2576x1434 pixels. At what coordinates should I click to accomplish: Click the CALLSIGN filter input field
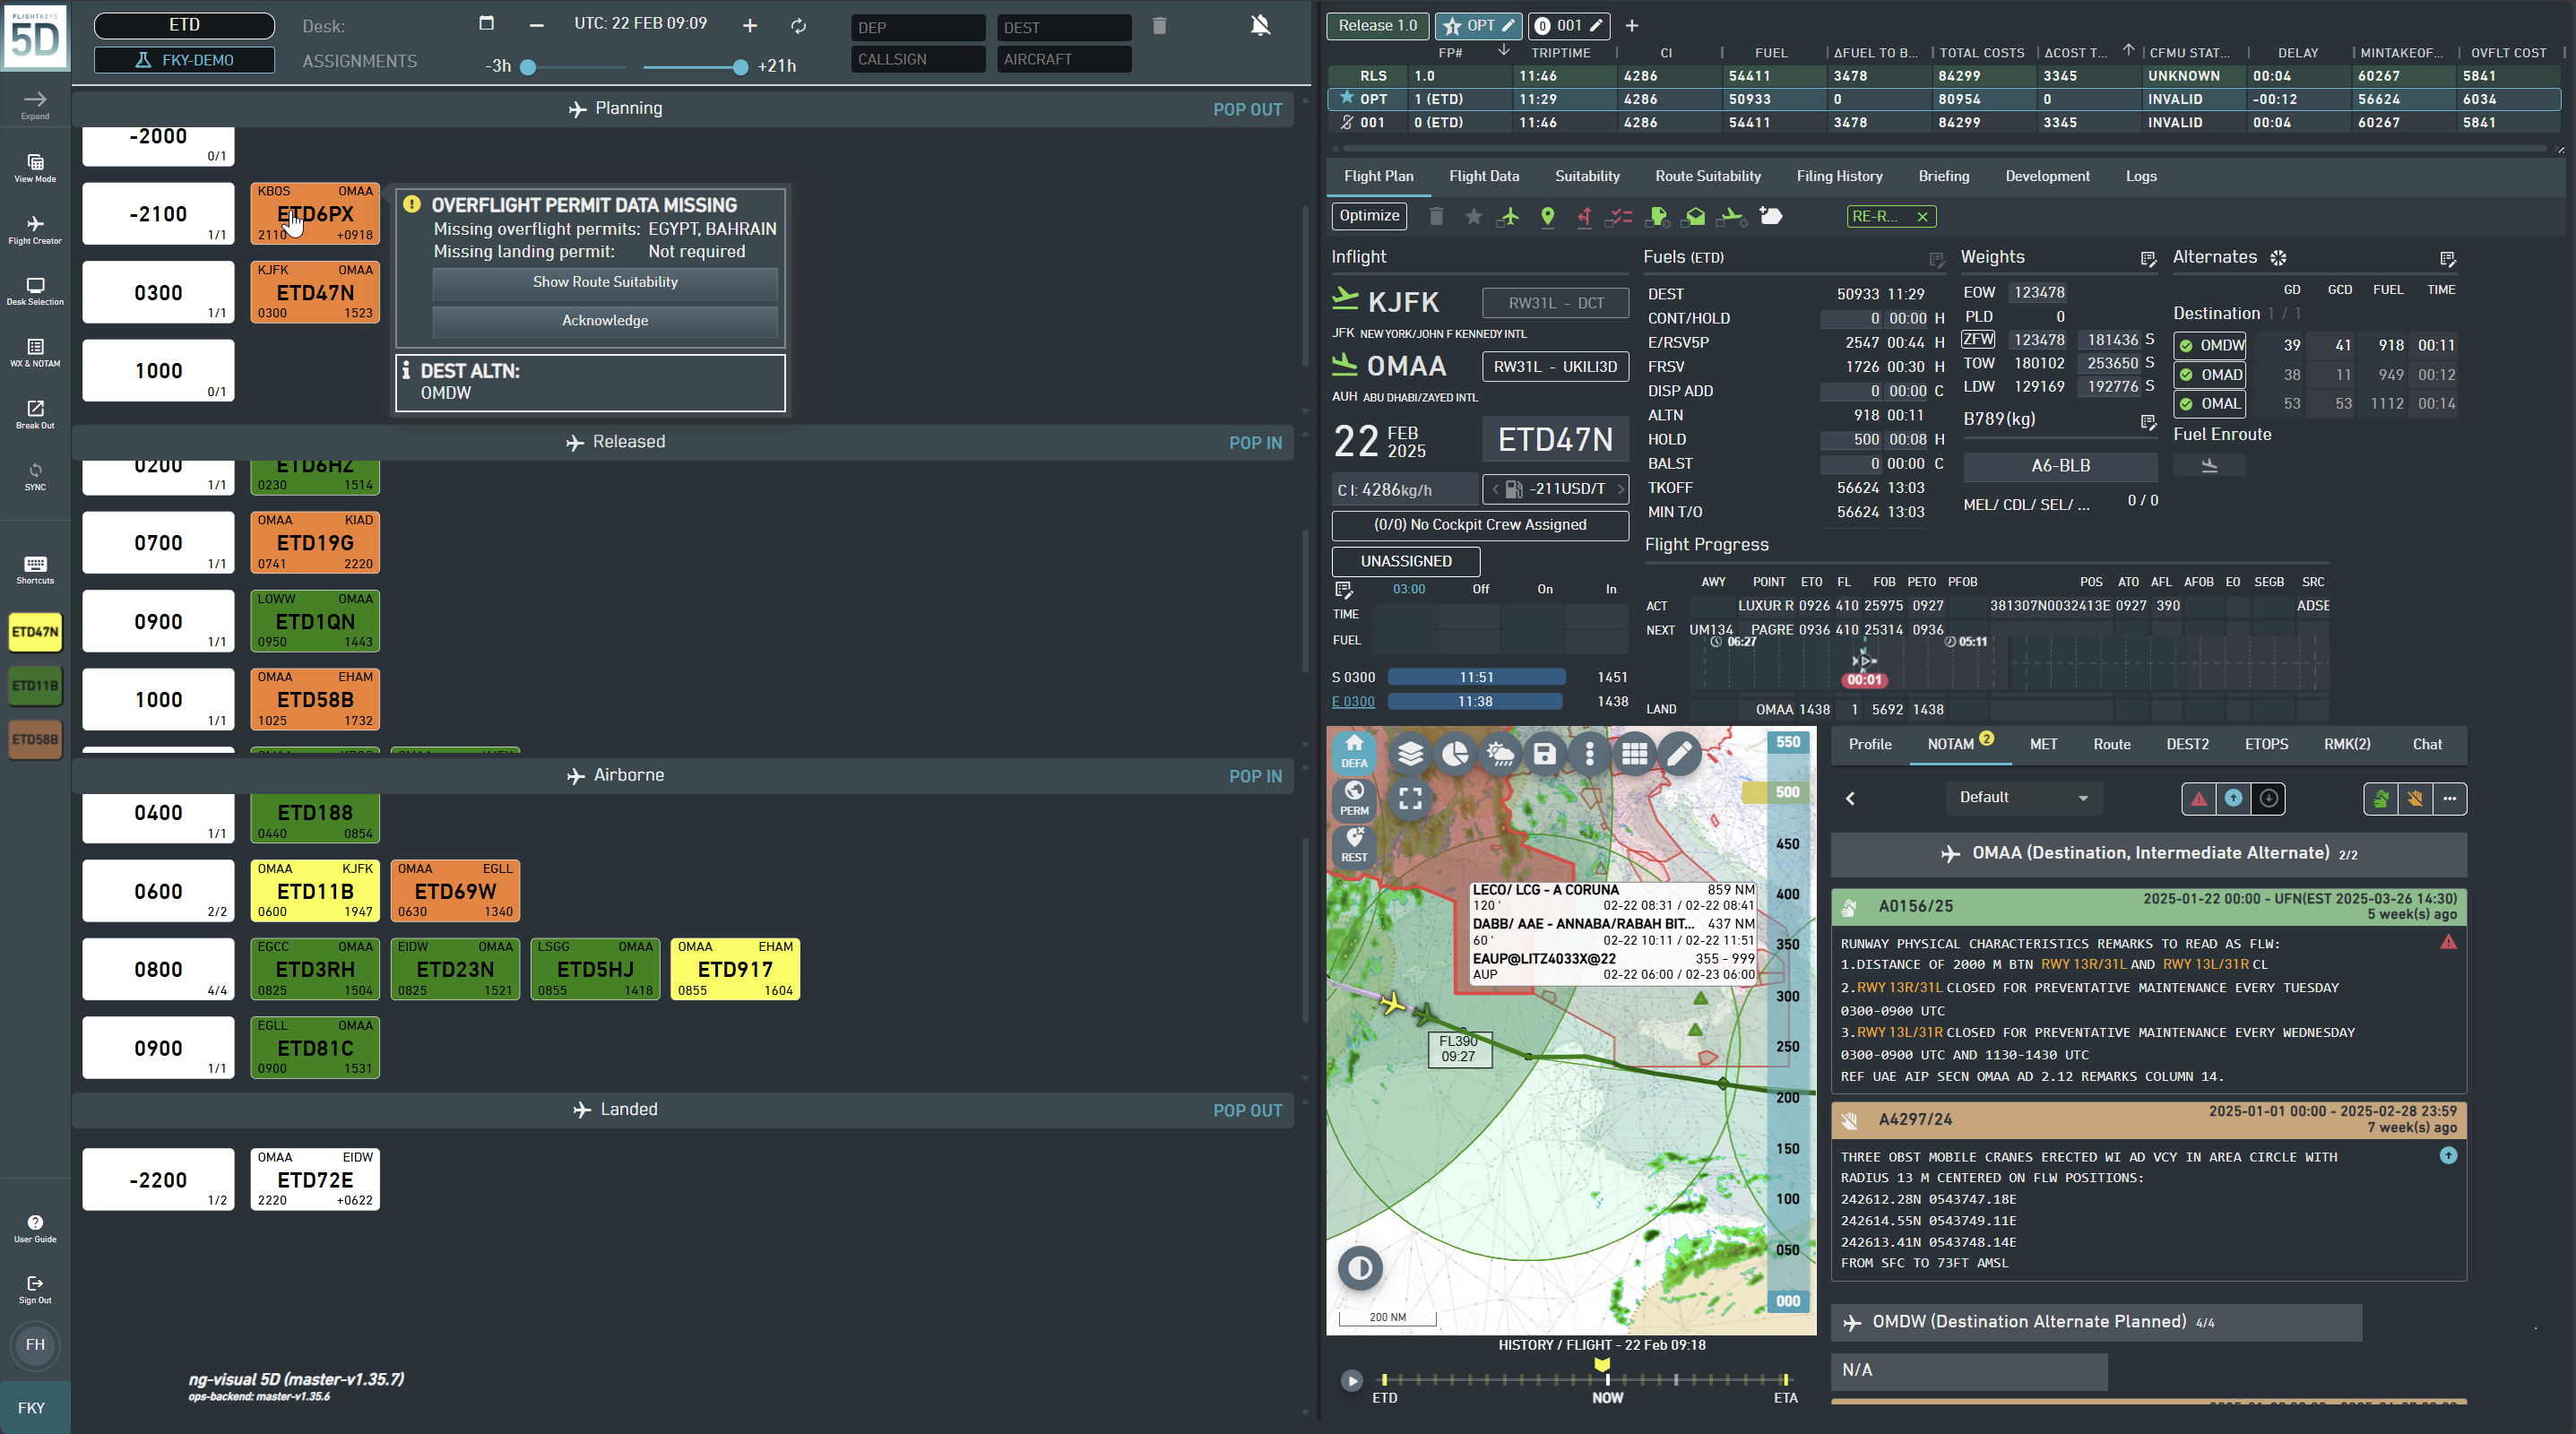pyautogui.click(x=918, y=59)
